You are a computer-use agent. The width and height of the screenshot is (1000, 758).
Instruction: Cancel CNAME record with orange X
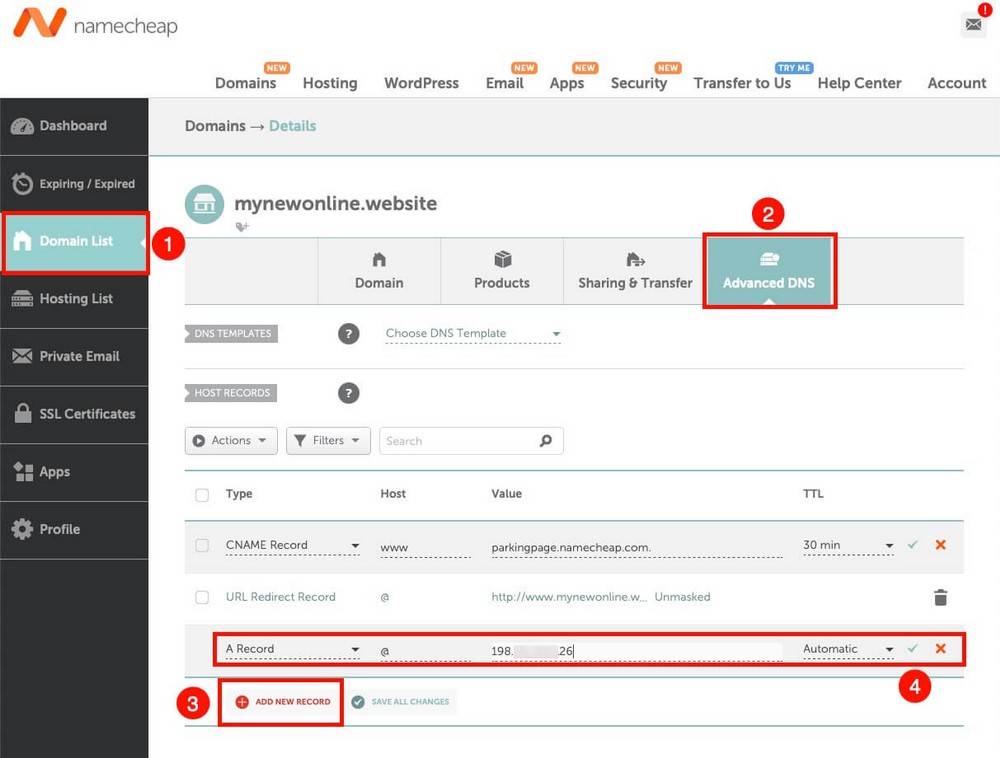940,544
